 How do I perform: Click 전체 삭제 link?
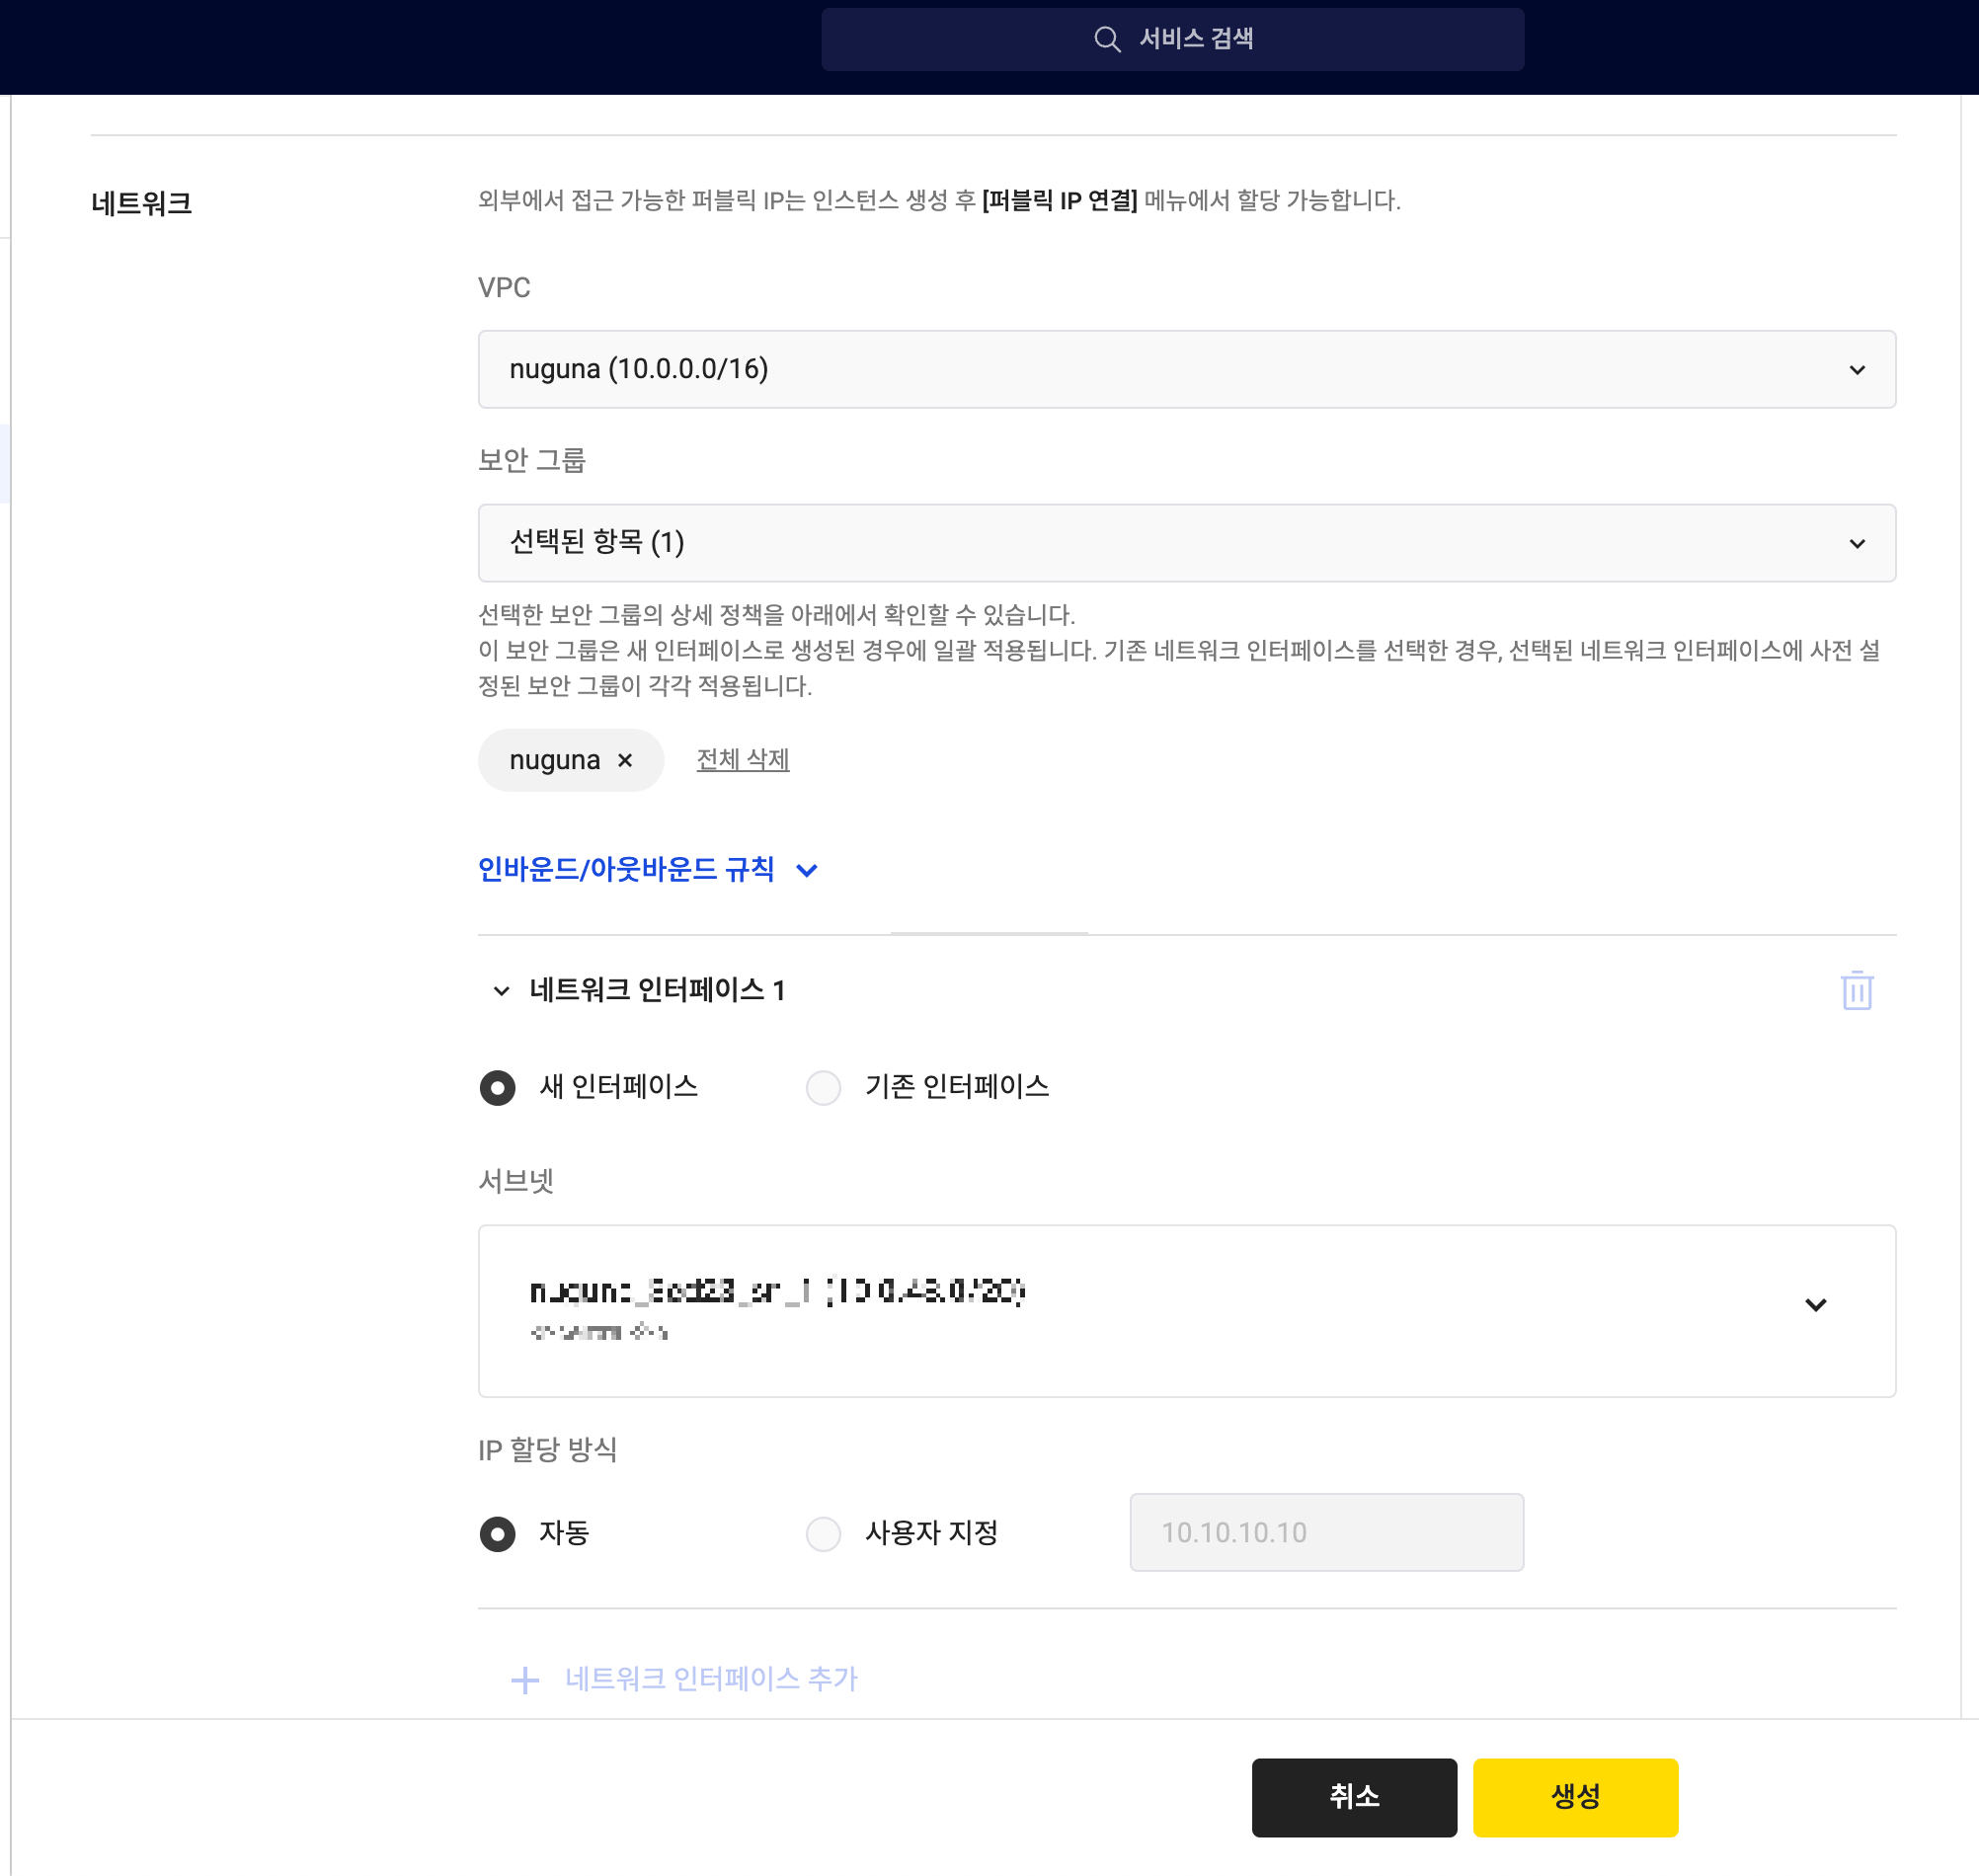pos(742,760)
